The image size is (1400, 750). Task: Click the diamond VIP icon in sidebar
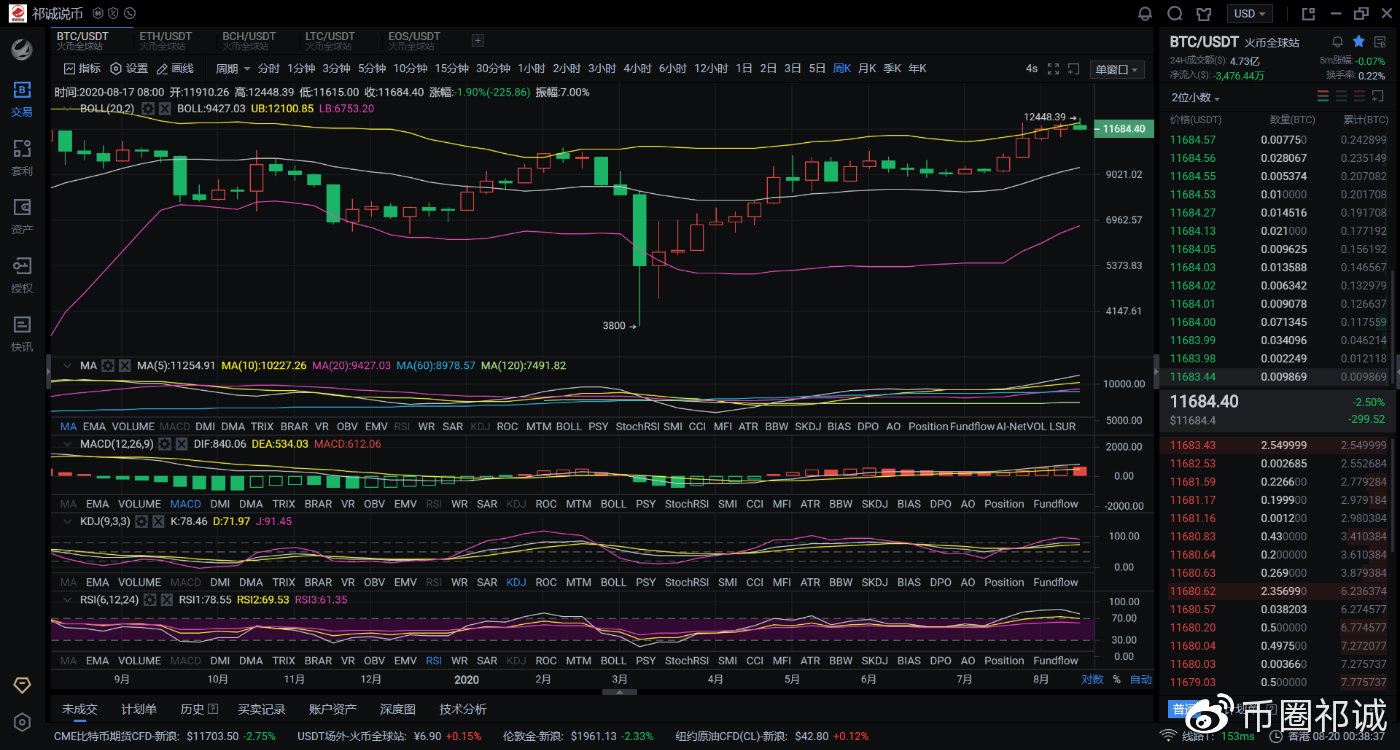click(x=22, y=685)
